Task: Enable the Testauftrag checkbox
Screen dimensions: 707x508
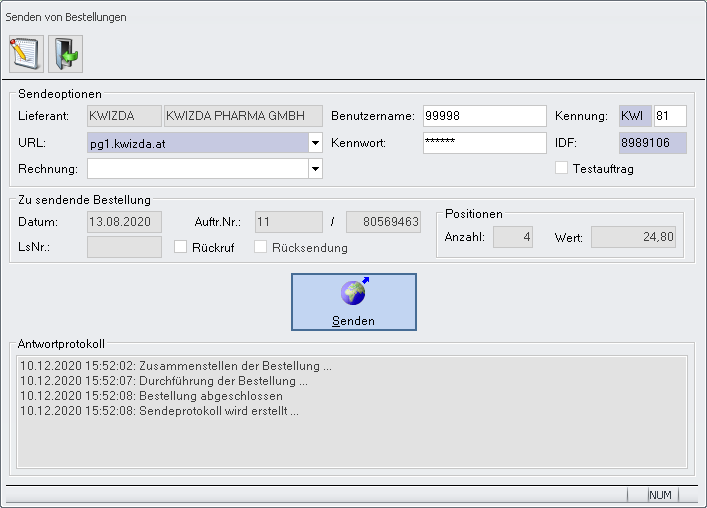Action: click(562, 168)
